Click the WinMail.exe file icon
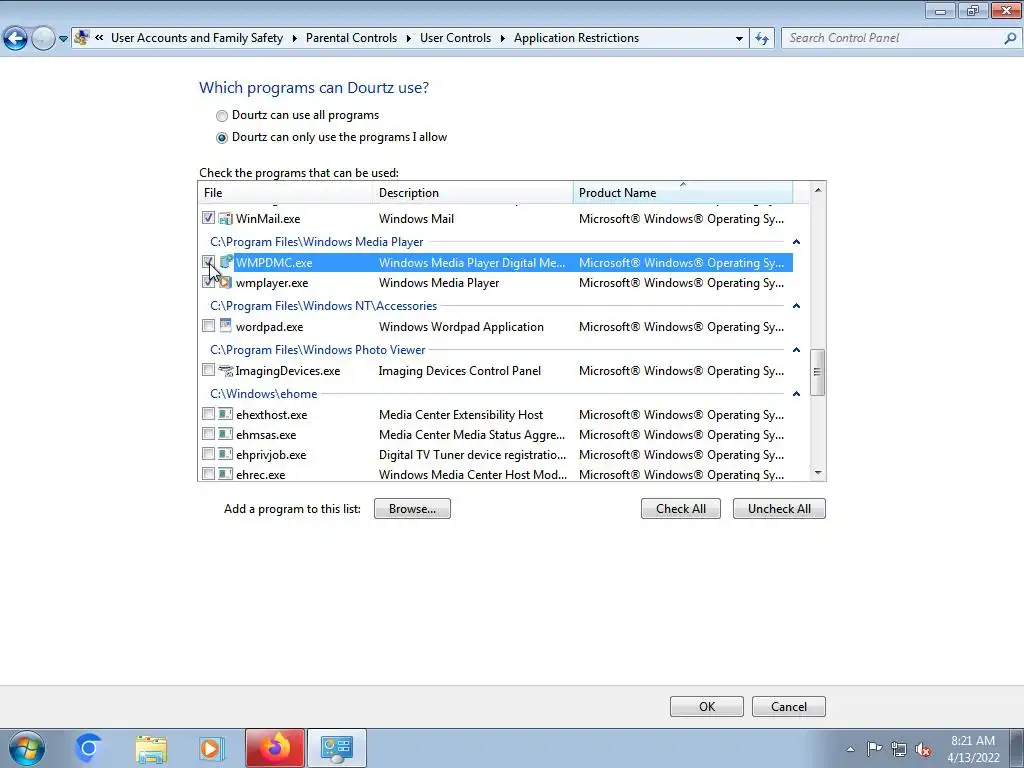Viewport: 1024px width, 768px height. [225, 219]
